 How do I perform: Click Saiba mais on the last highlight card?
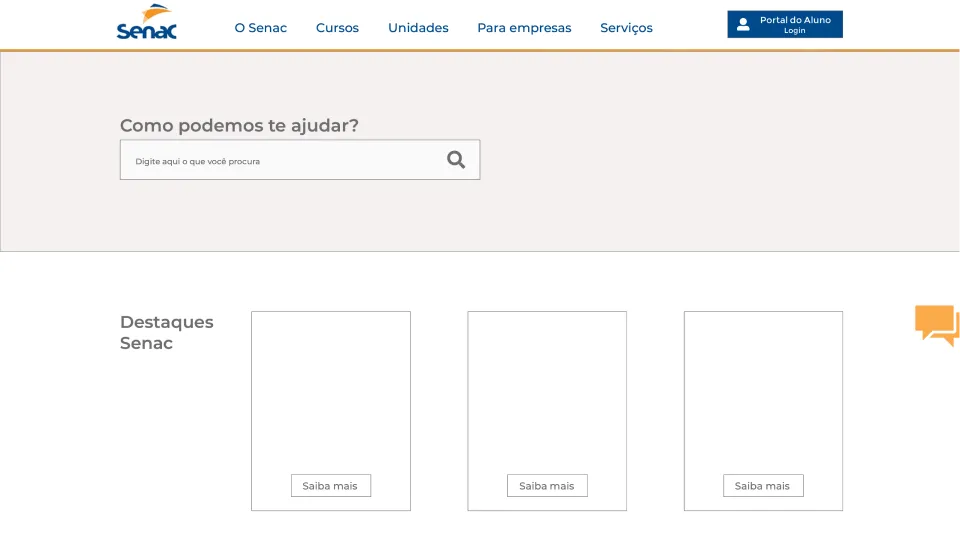(x=763, y=486)
